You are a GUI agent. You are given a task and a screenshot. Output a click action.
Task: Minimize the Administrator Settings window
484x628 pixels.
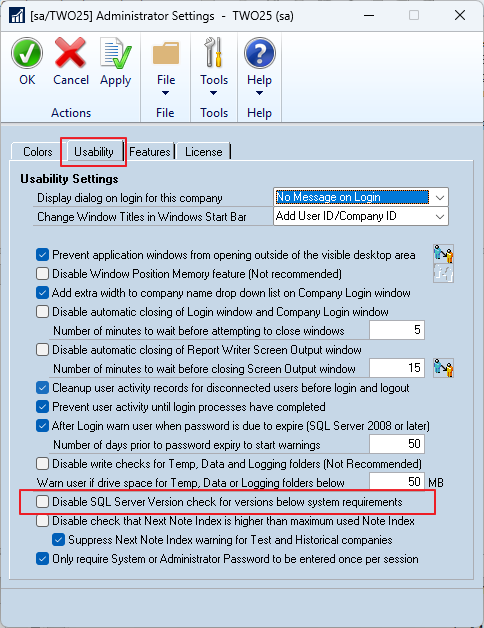(369, 15)
